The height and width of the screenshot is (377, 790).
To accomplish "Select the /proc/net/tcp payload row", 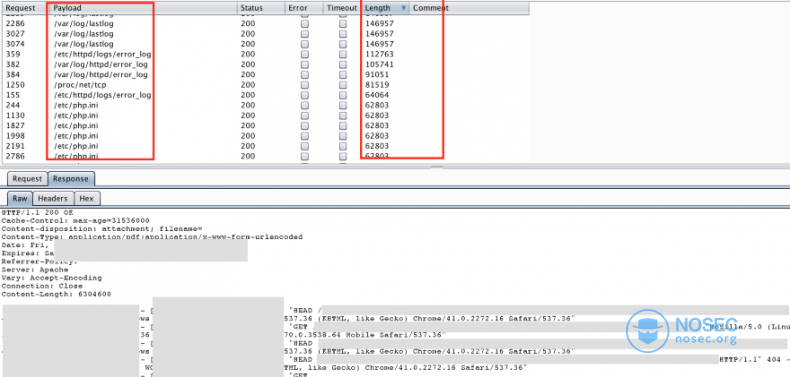I will tap(266, 85).
